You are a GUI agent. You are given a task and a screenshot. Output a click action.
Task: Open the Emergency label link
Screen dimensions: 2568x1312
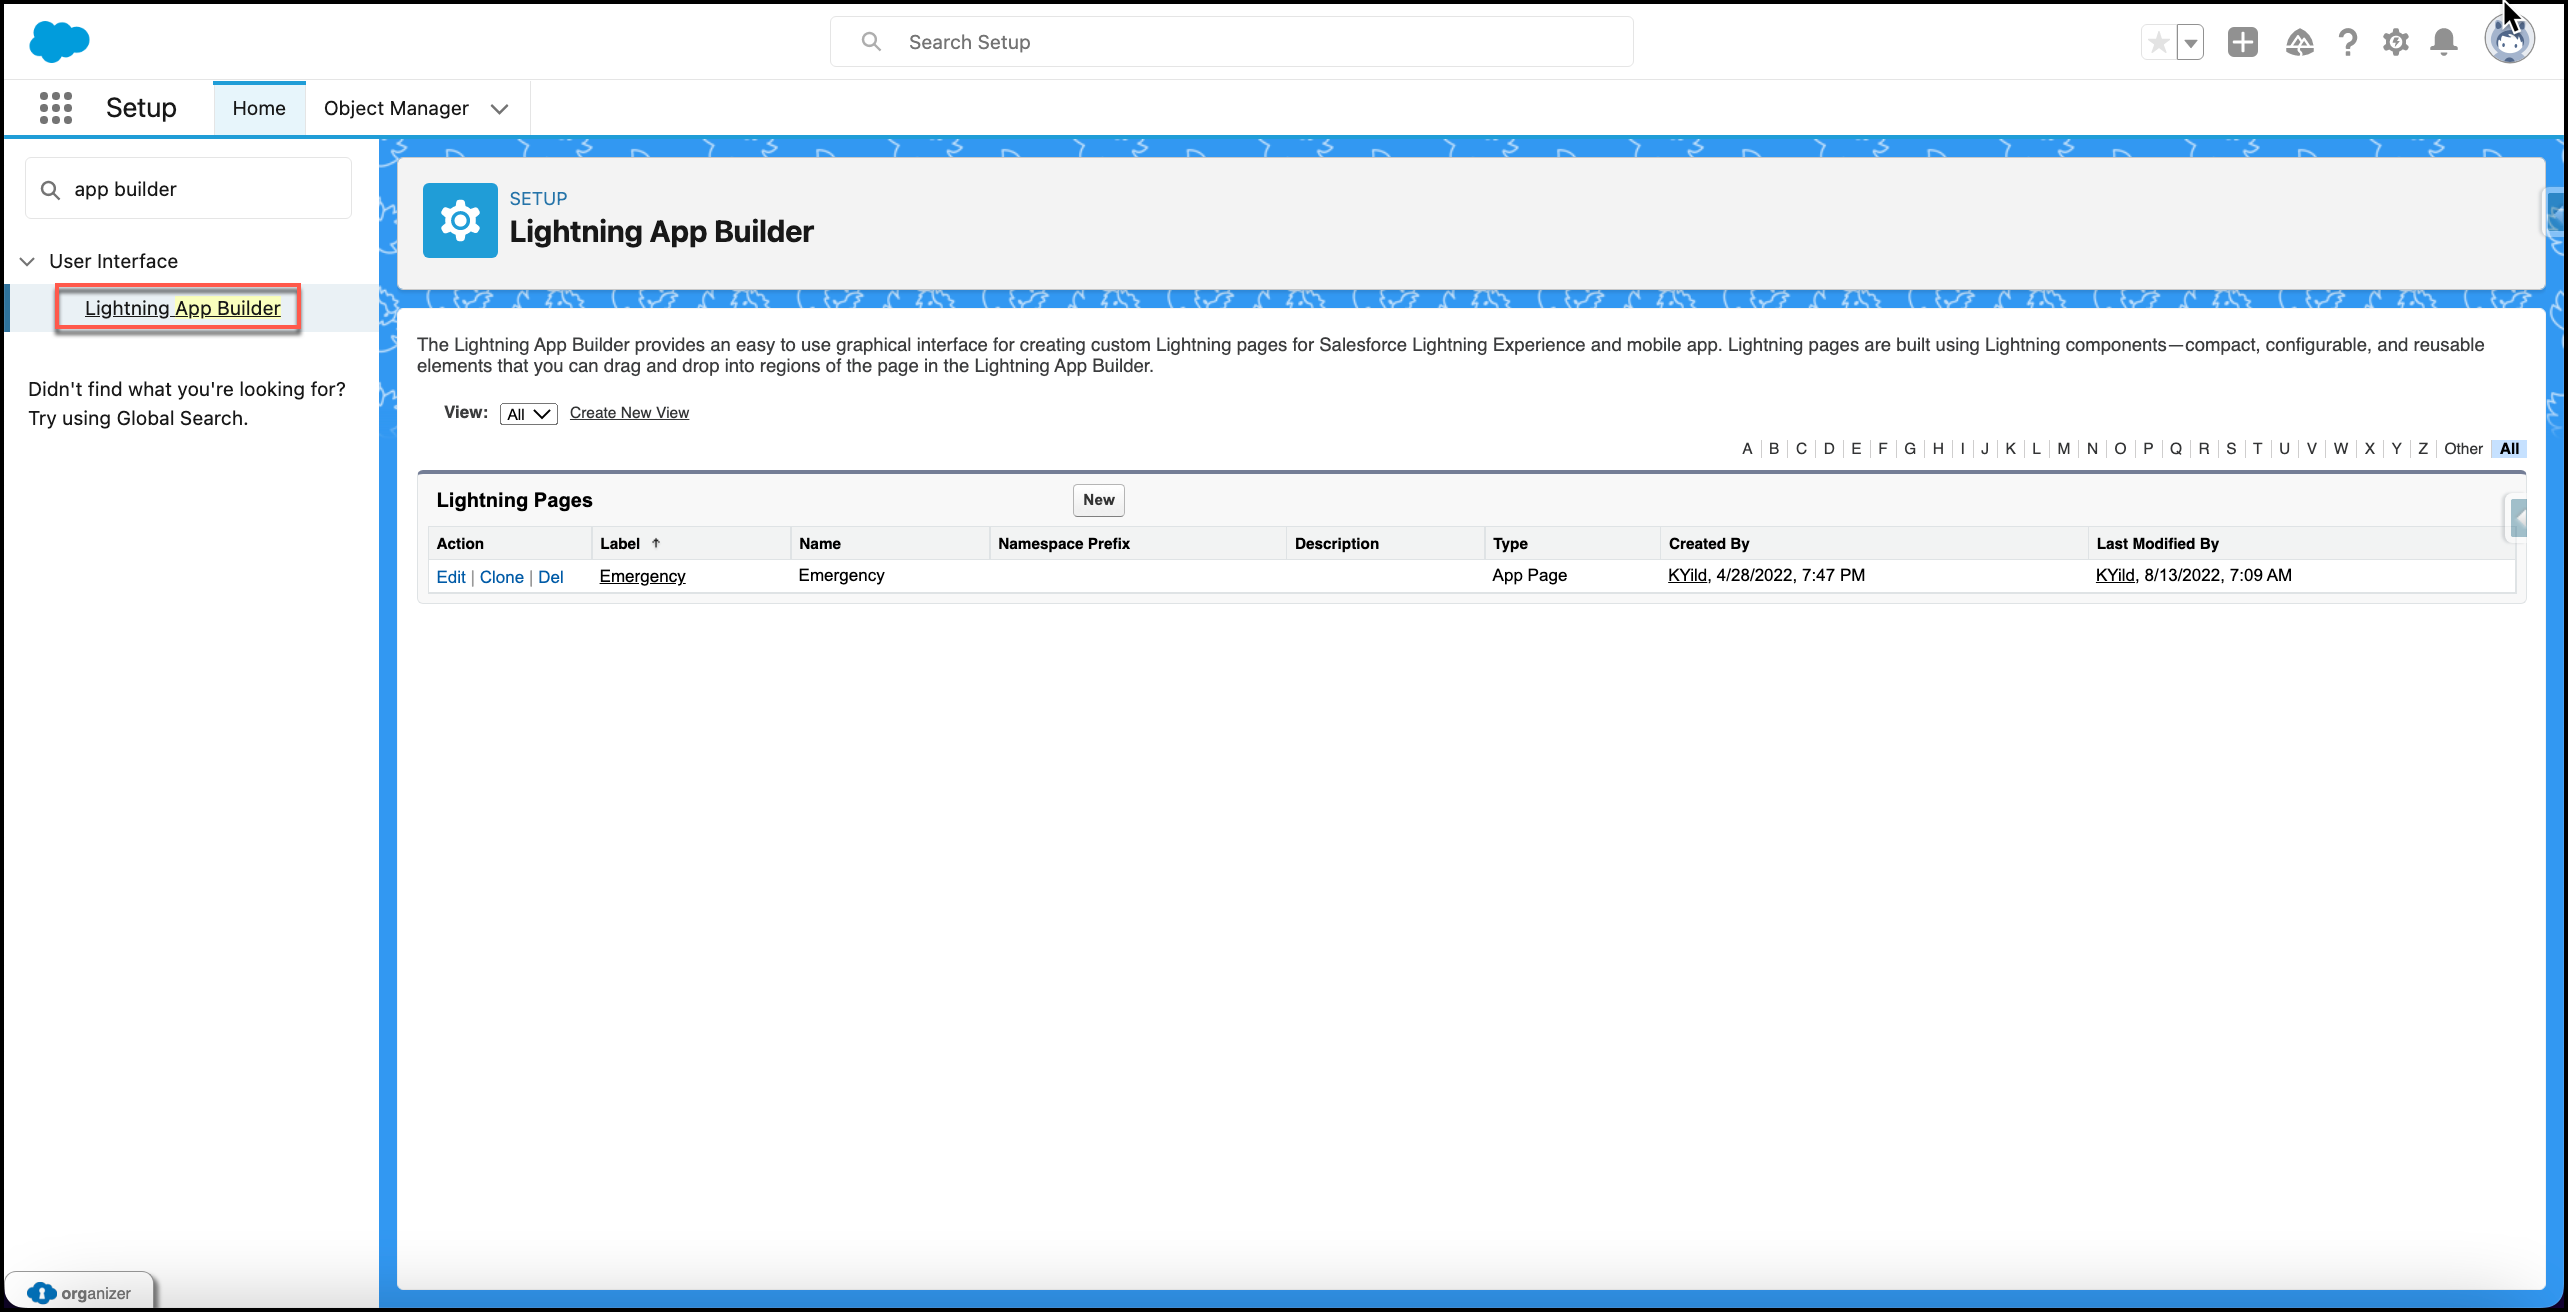(642, 576)
